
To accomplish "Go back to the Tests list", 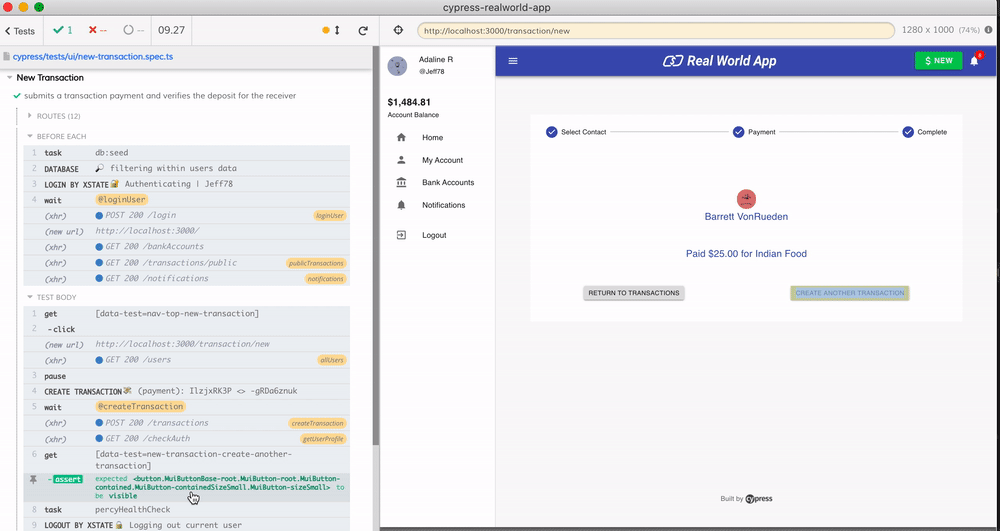I will 20,31.
